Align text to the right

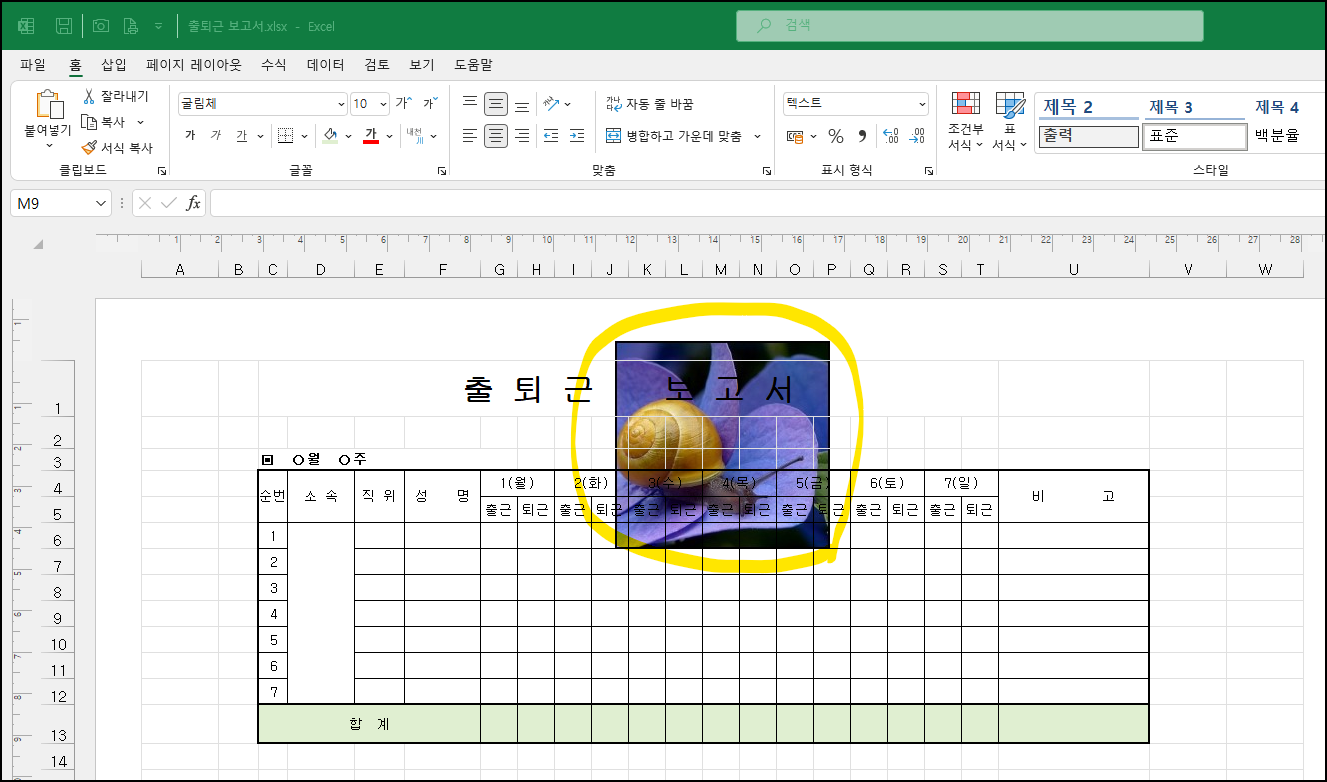click(x=522, y=136)
